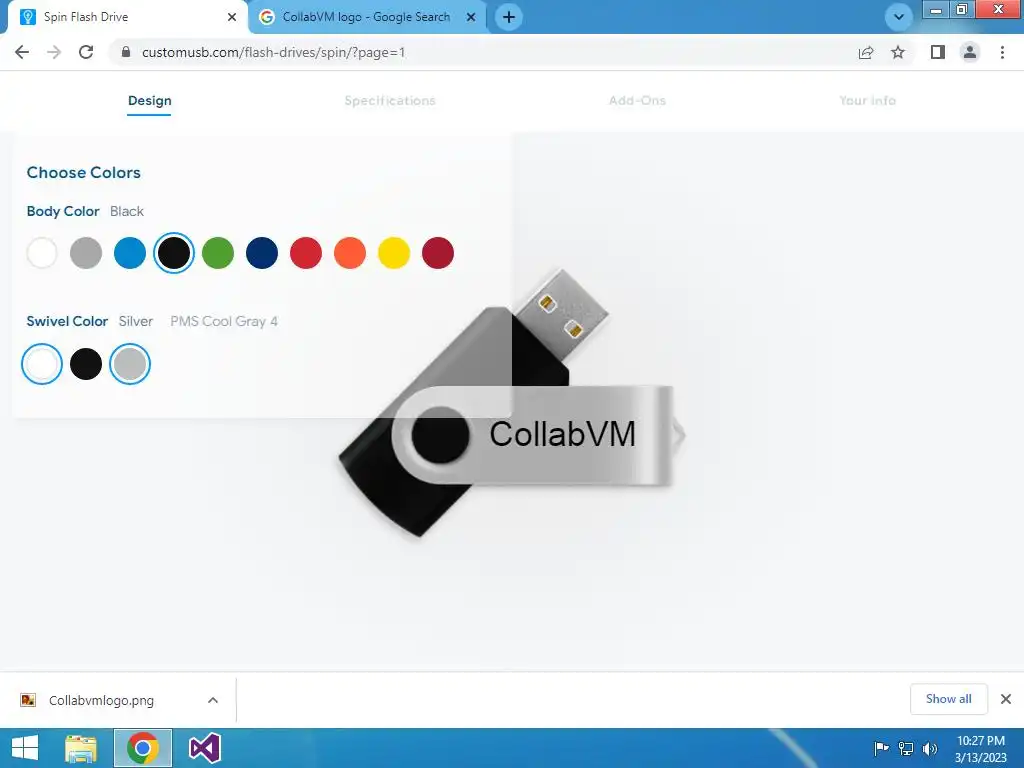Go back with the browser back arrow

click(22, 52)
